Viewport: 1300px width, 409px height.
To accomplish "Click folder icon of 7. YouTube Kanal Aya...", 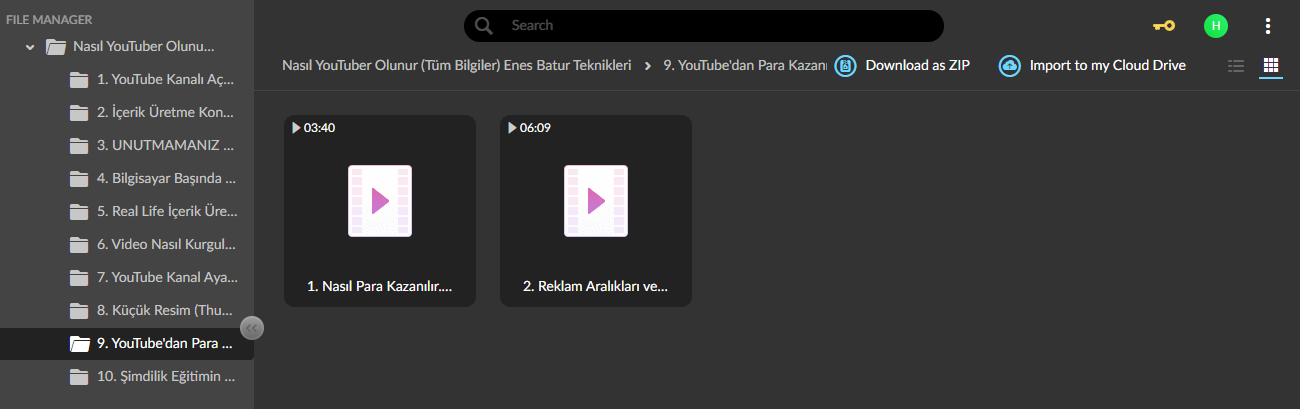I will tap(79, 278).
